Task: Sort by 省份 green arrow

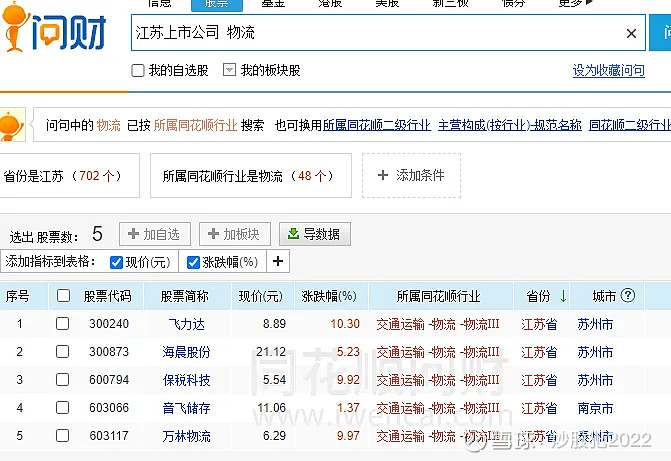Action: point(563,296)
